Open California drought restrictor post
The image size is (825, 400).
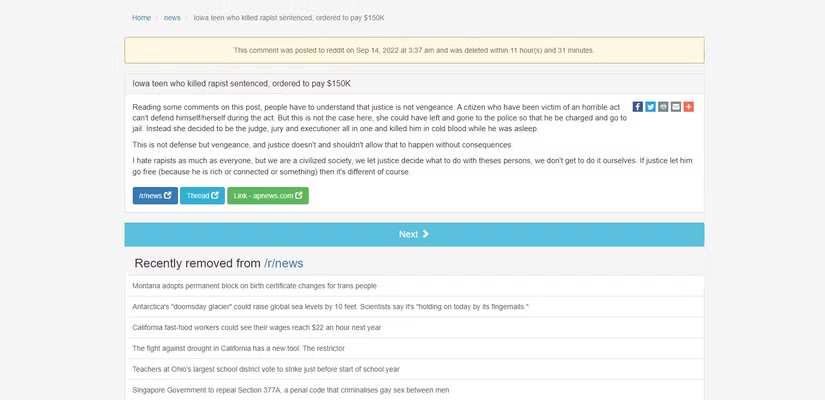pyautogui.click(x=238, y=348)
